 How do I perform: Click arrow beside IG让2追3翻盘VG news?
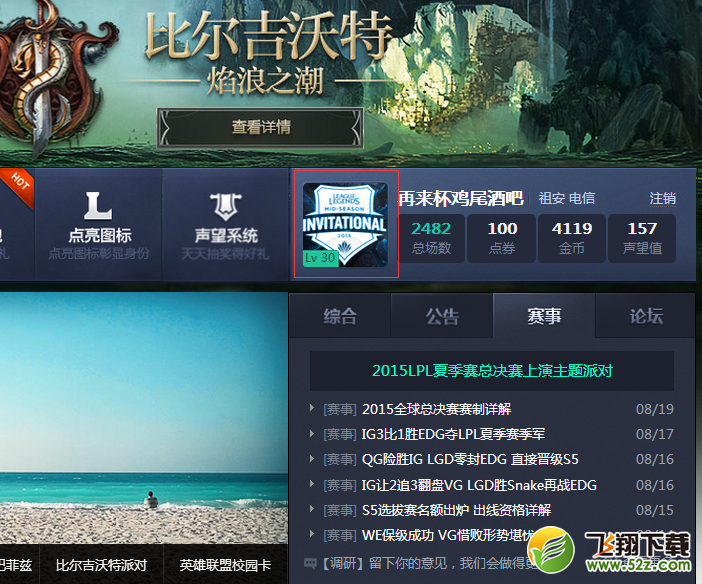click(x=312, y=483)
